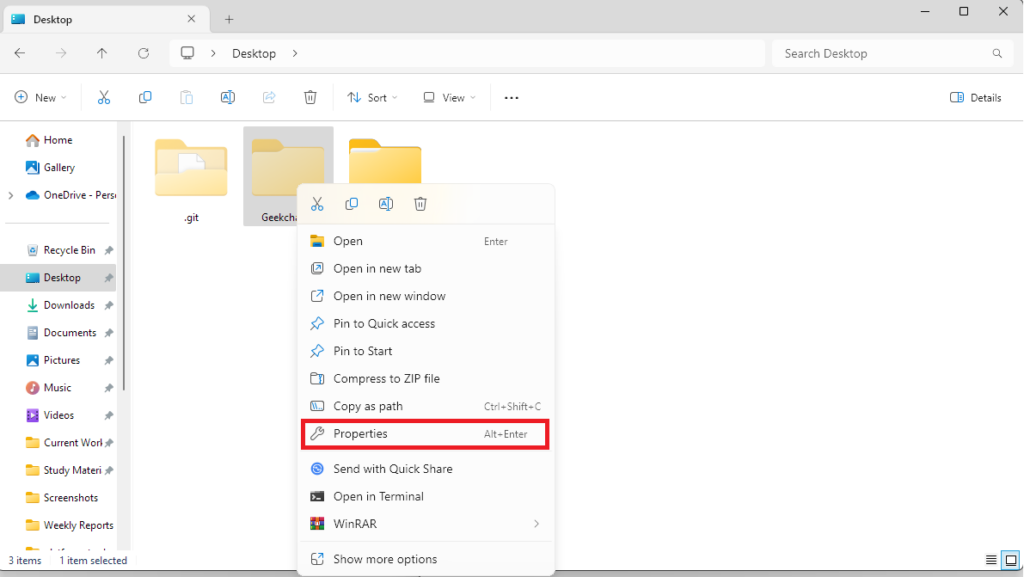Open Downloads in the sidebar

click(69, 305)
